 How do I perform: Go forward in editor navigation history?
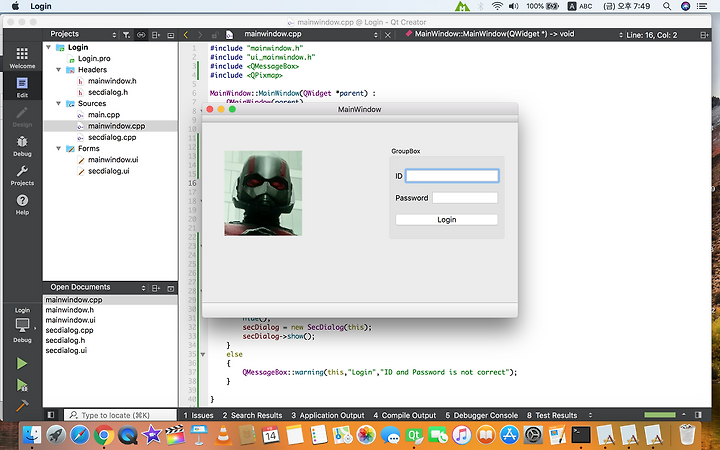click(x=200, y=34)
